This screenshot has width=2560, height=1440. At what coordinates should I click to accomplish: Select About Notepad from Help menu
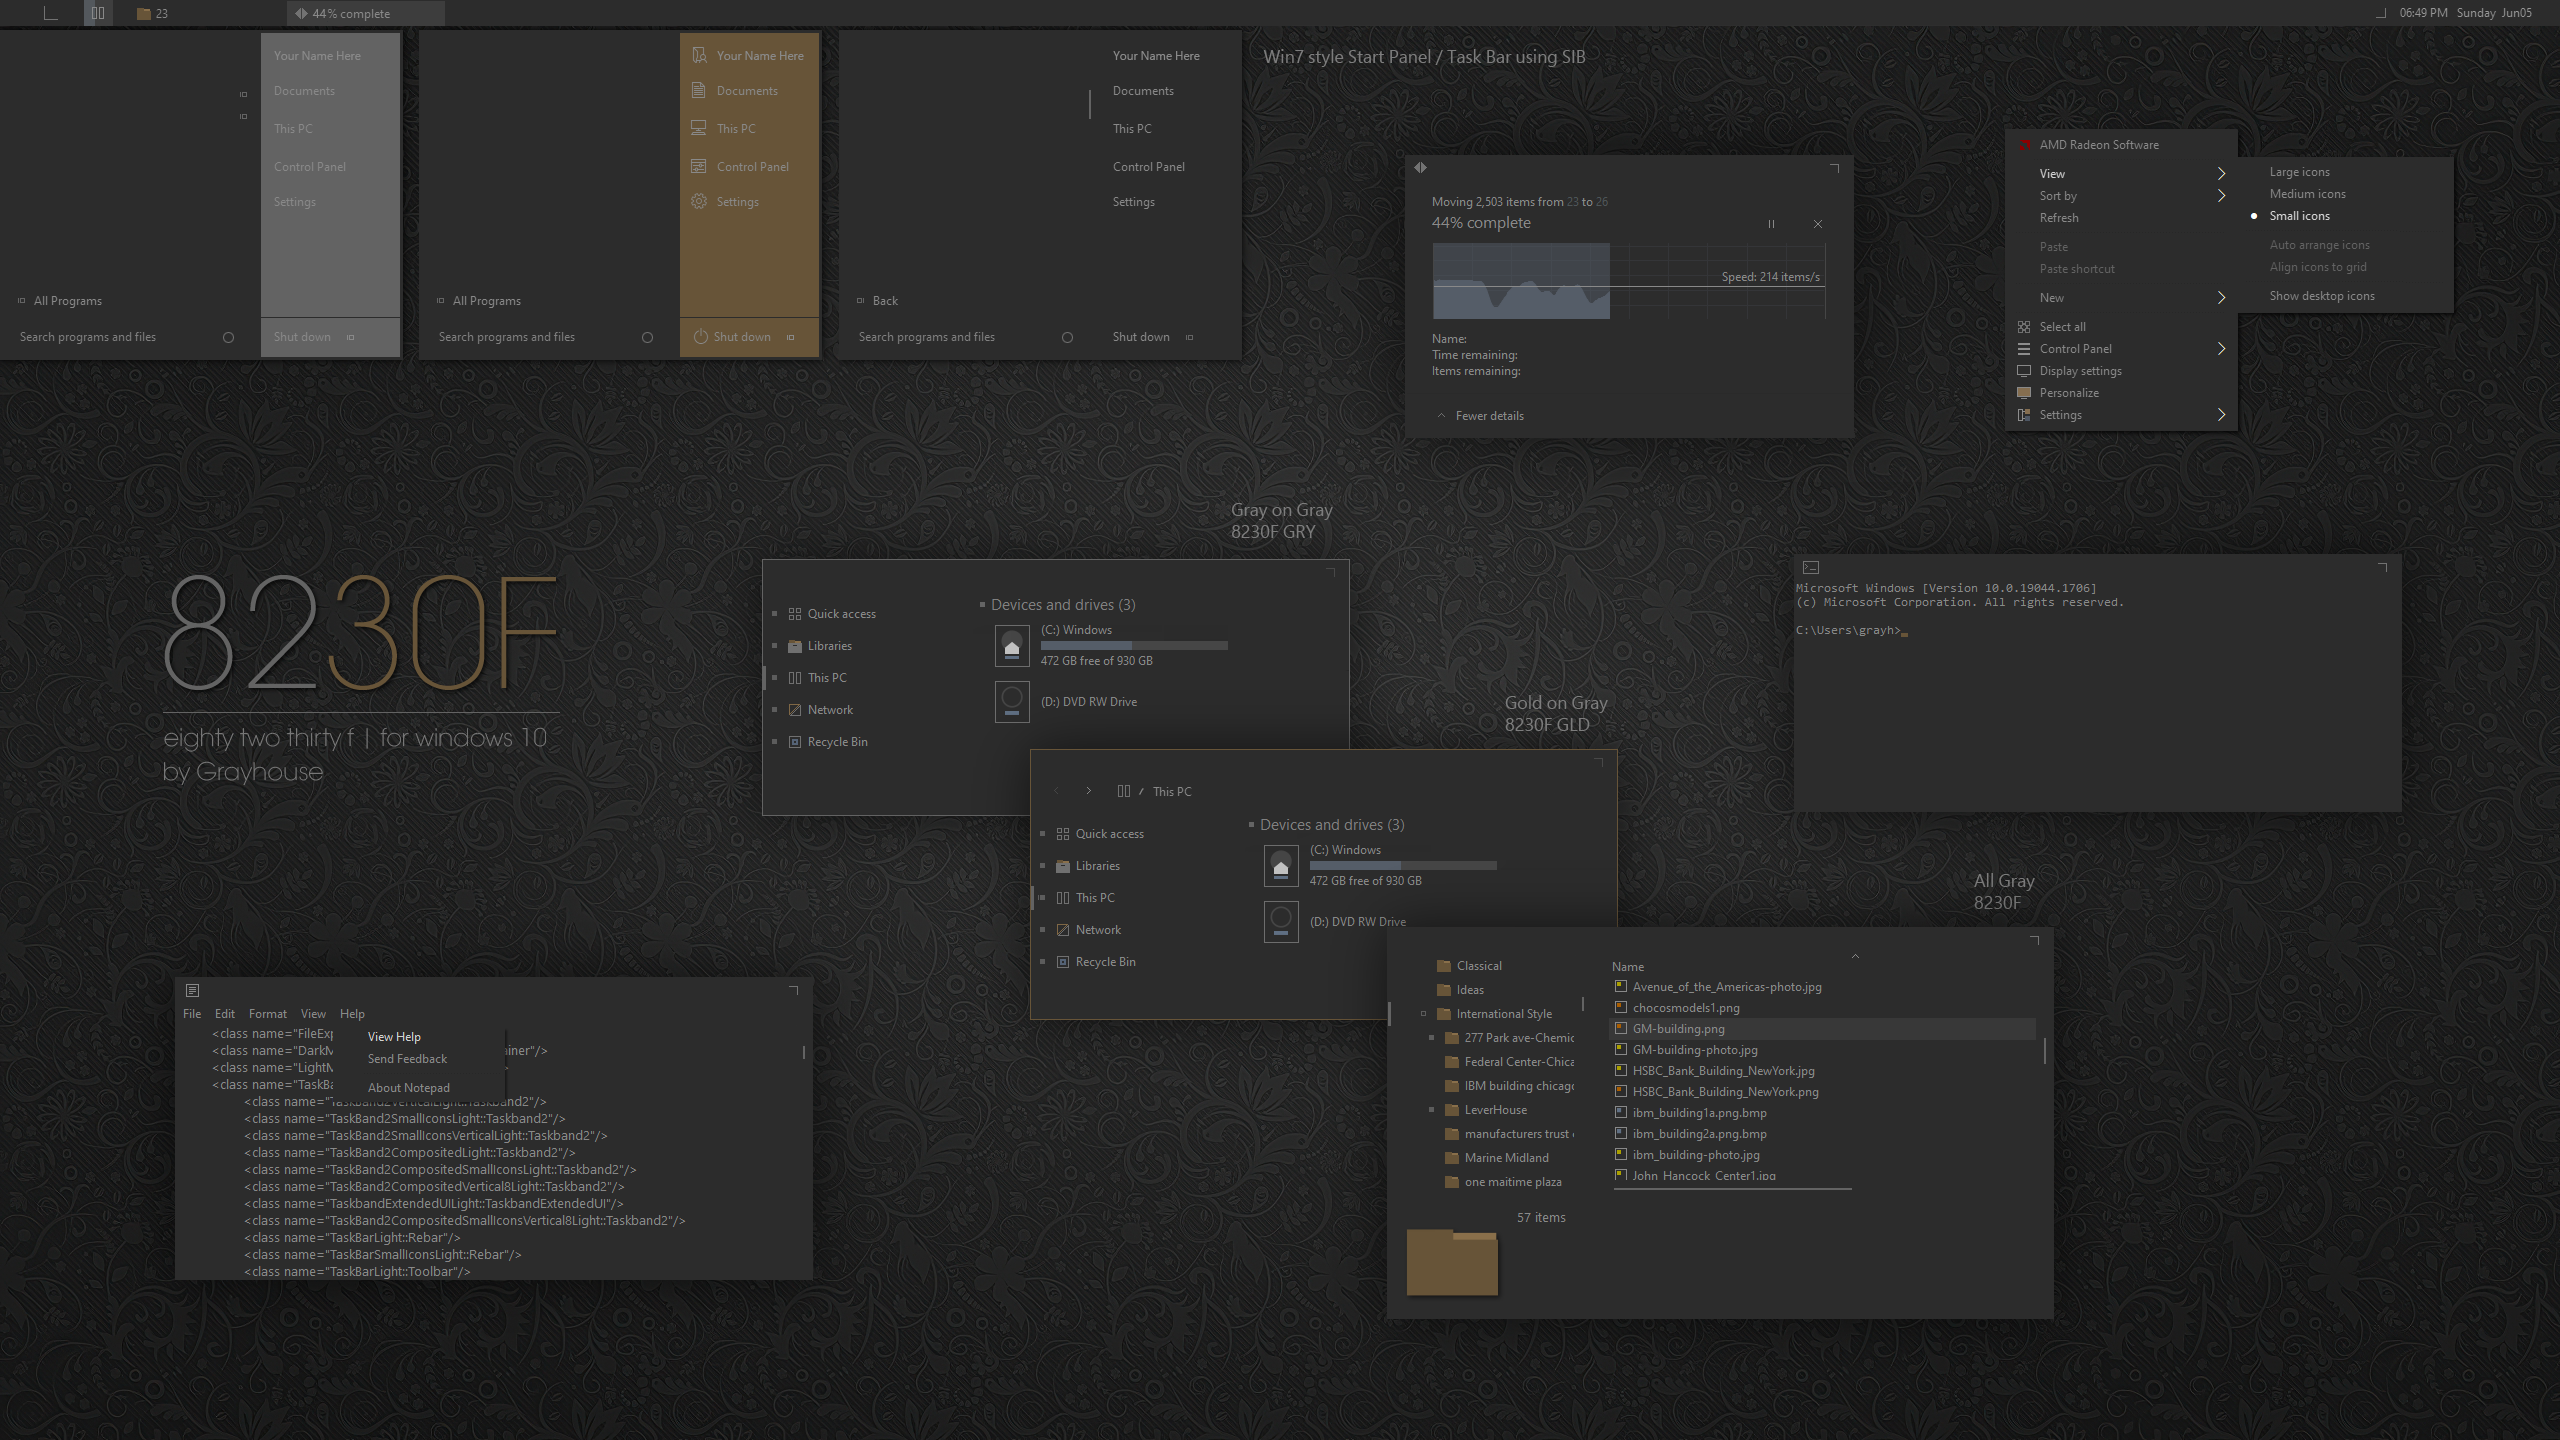408,1088
